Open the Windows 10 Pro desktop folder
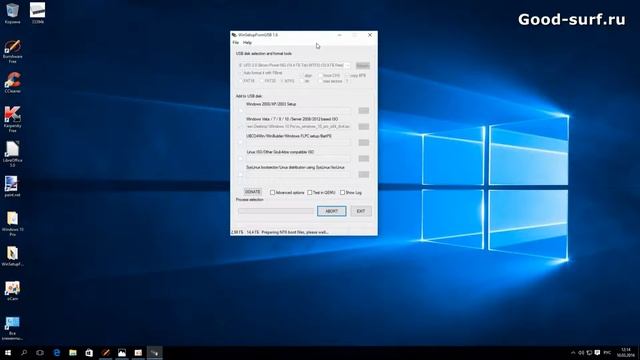This screenshot has height=360, width=640. (12, 224)
